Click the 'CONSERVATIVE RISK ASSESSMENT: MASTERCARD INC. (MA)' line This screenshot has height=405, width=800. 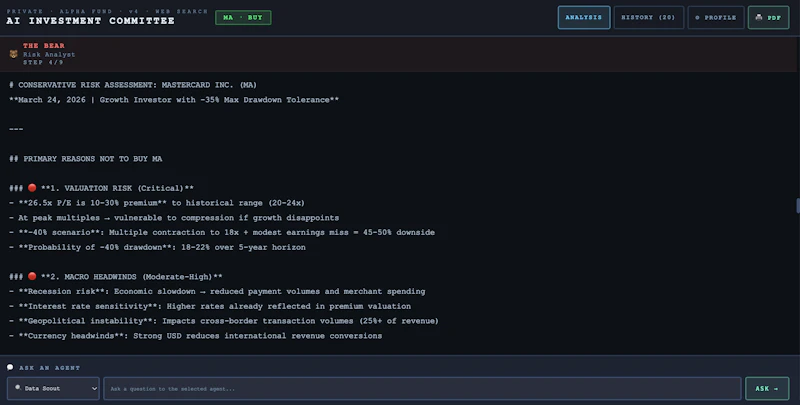pos(133,85)
